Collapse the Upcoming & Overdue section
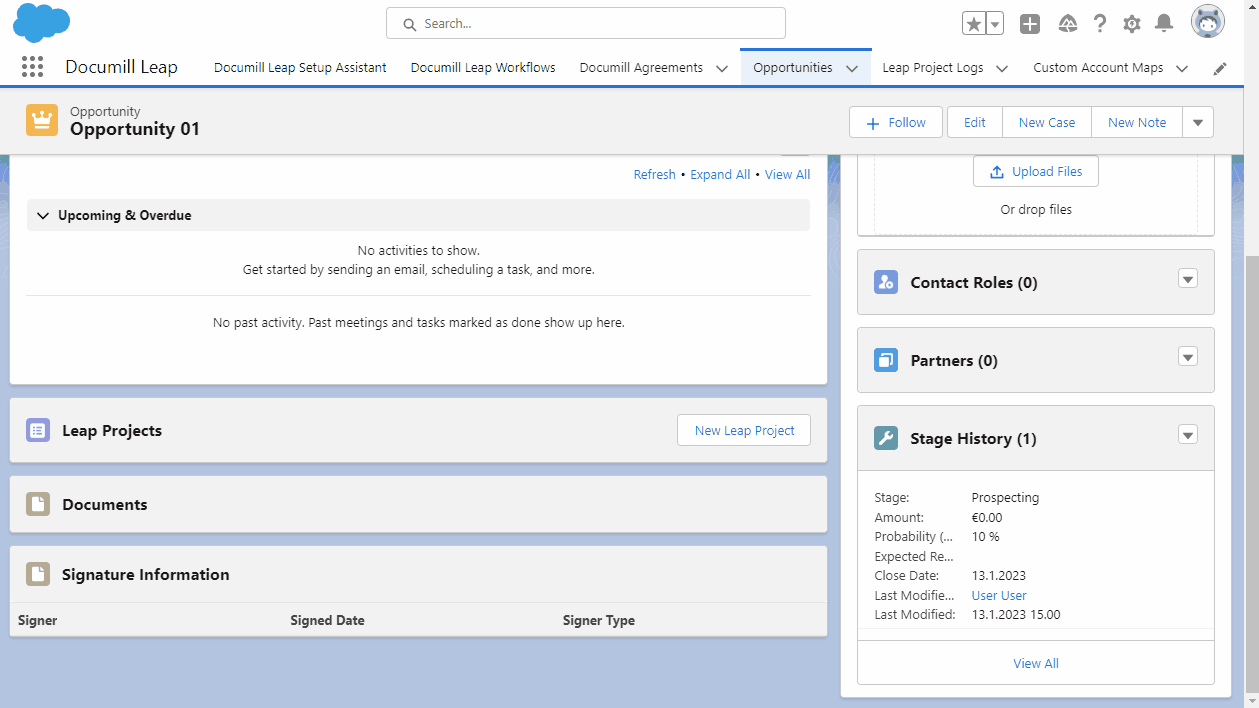The height and width of the screenshot is (708, 1259). [42, 214]
